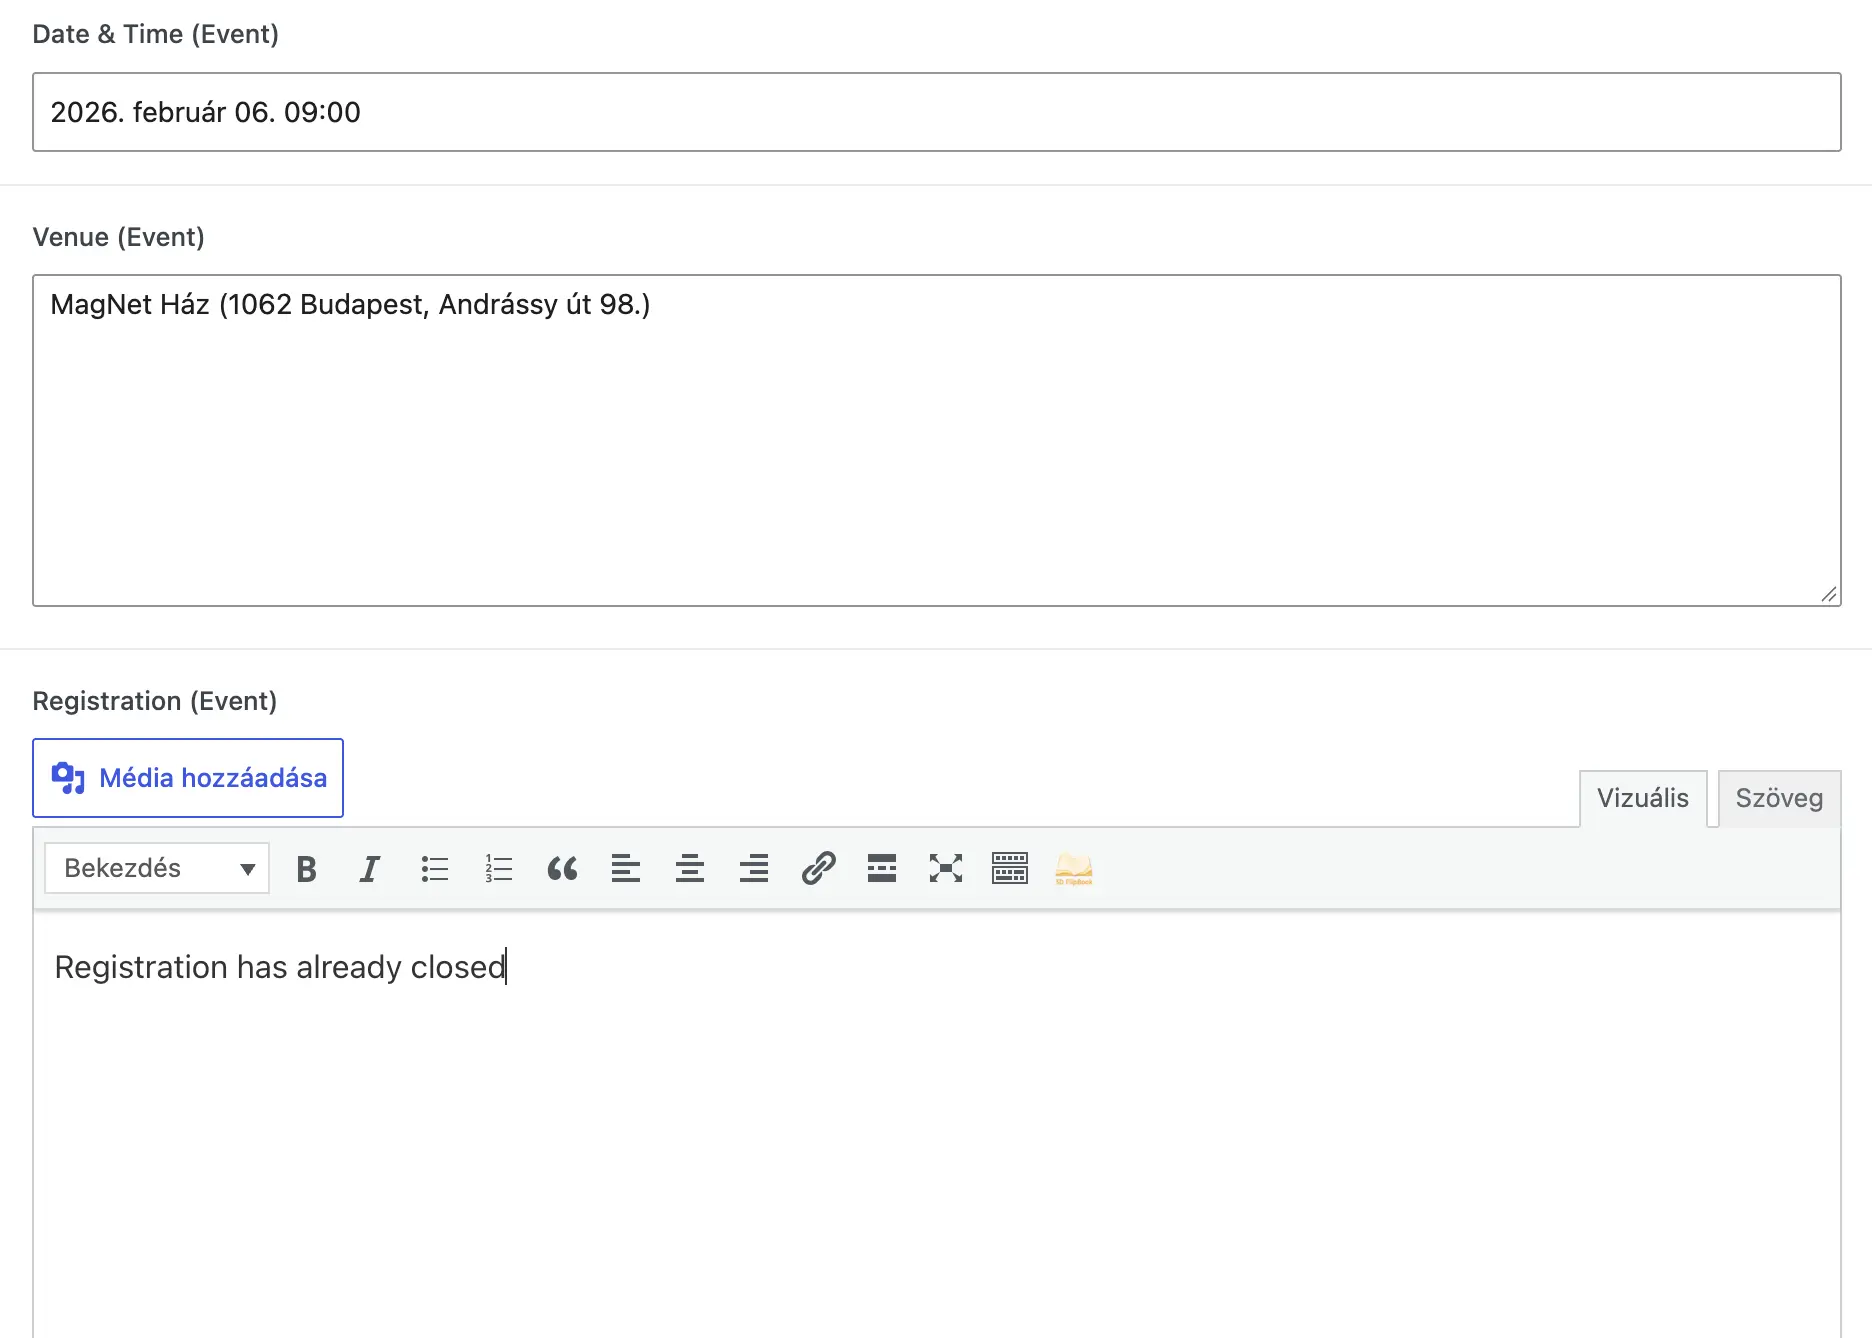Apply blockquote formatting
The image size is (1872, 1338).
562,868
